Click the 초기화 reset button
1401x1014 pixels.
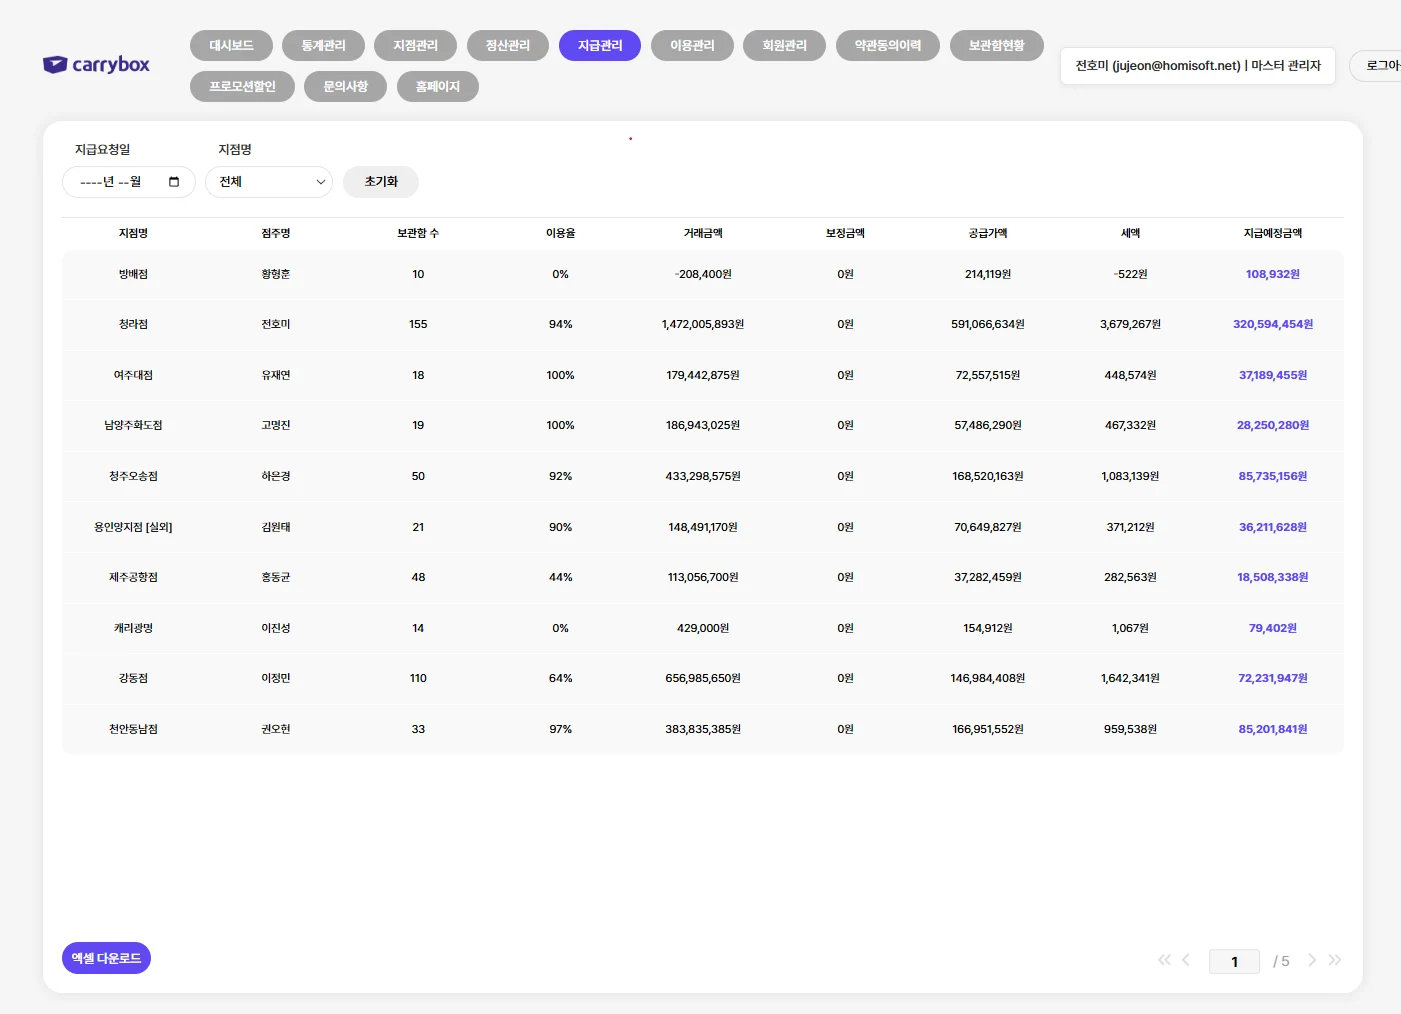click(381, 182)
